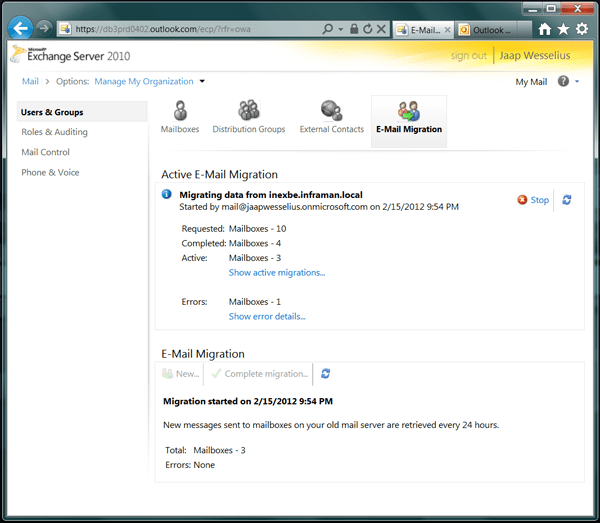Select Users & Groups in sidebar
The height and width of the screenshot is (523, 600).
[x=82, y=112]
